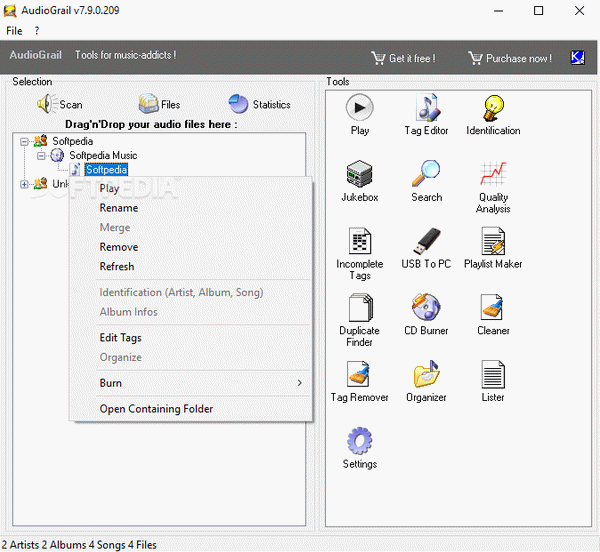
Task: Open the Lister tool
Action: [x=493, y=374]
